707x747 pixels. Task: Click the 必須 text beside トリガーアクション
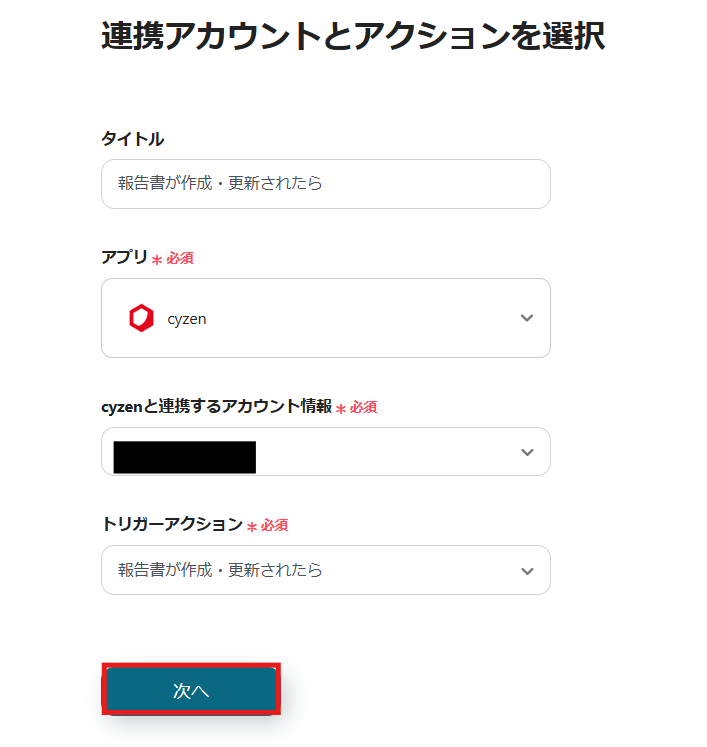click(x=275, y=525)
